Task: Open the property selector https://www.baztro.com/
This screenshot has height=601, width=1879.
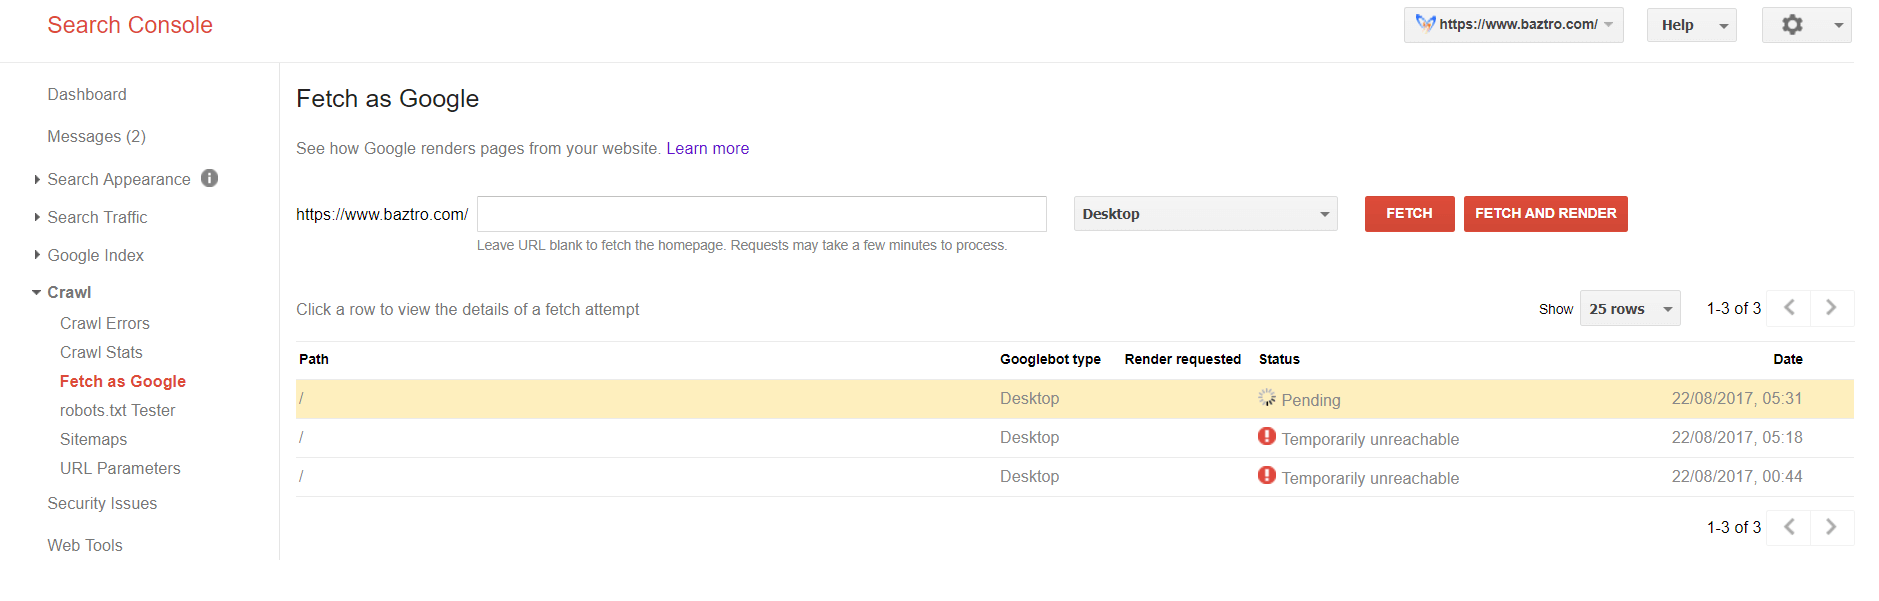Action: (x=1513, y=25)
